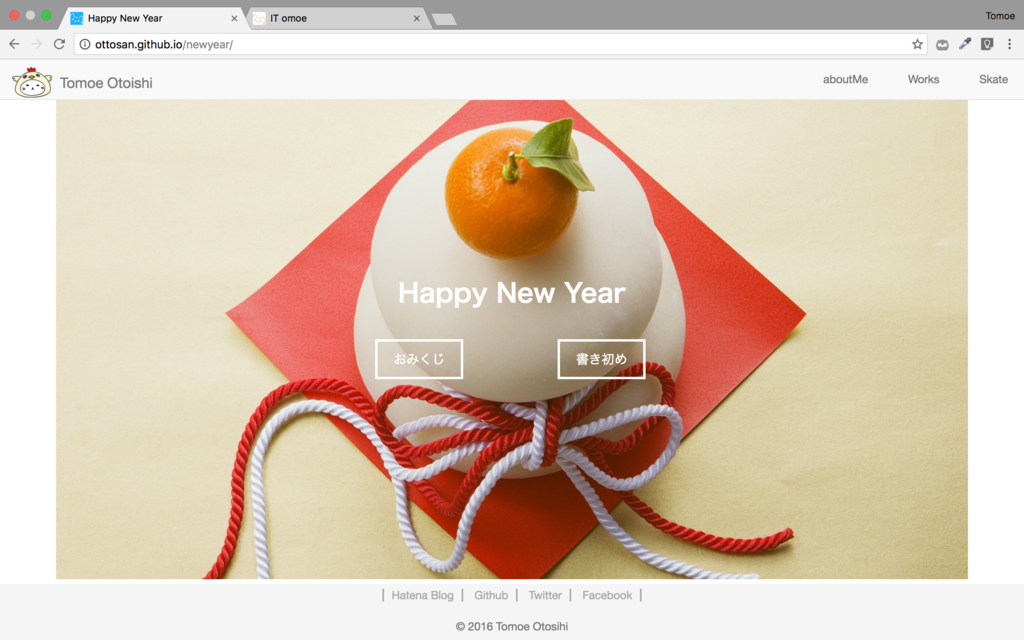Bookmark this page with the star icon
1024x640 pixels.
[918, 44]
